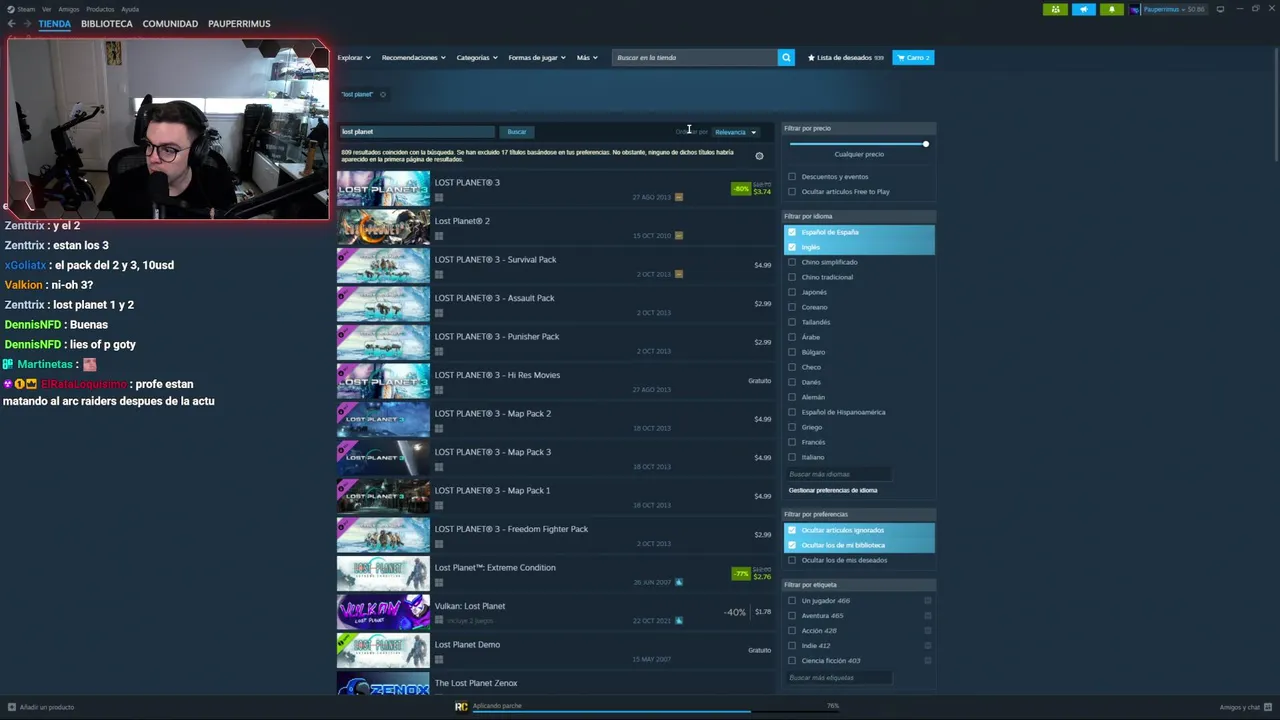Open the PAUPERRIMUS profile tab
The height and width of the screenshot is (720, 1280).
(x=239, y=23)
